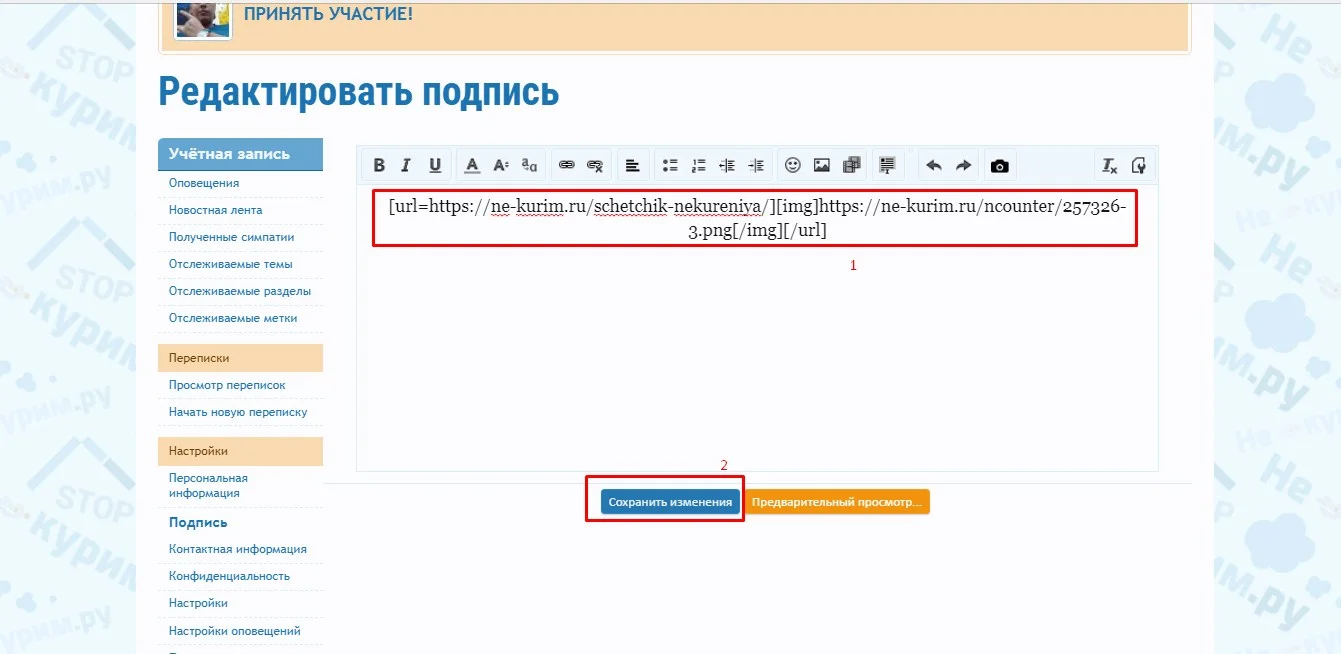Click the undo arrow icon
Viewport: 1341px width, 654px height.
coord(935,165)
